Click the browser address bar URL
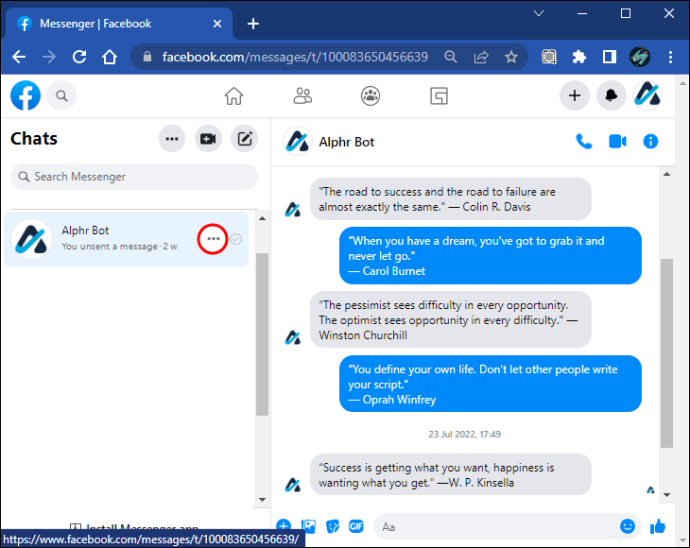This screenshot has height=548, width=690. [295, 57]
